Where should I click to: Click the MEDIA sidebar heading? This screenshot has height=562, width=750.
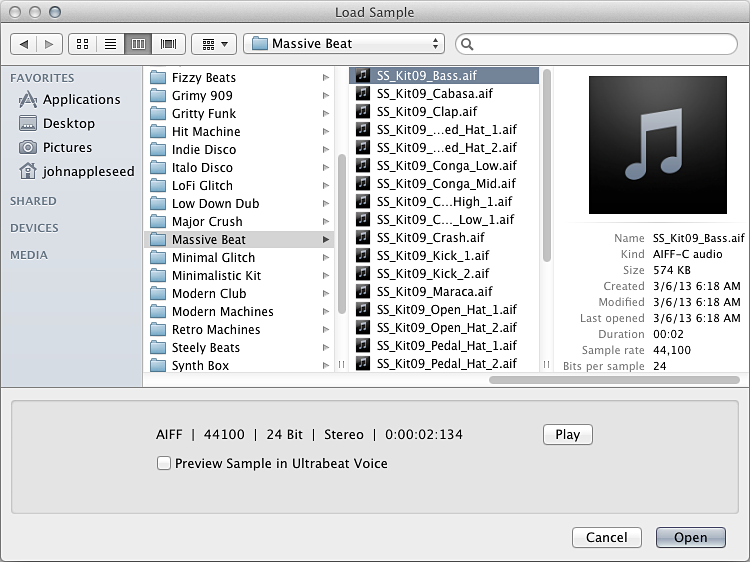pos(29,255)
